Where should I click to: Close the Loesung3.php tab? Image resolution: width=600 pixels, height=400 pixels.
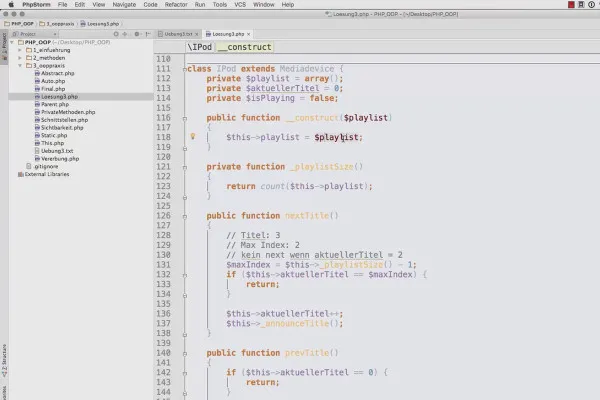pyautogui.click(x=249, y=34)
